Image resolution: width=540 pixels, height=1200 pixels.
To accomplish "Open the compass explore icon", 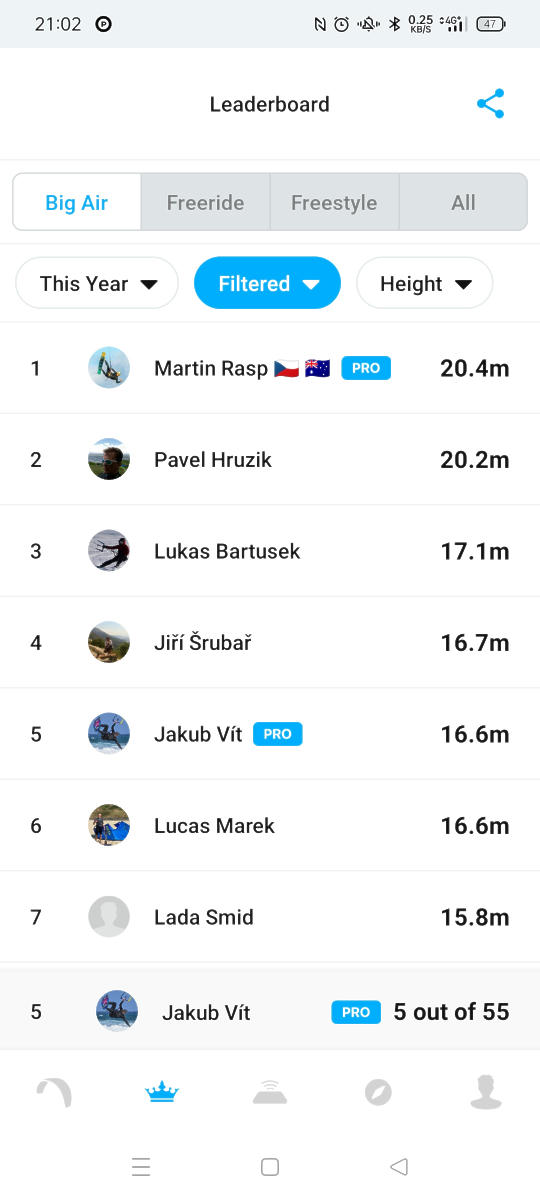I will [378, 1093].
